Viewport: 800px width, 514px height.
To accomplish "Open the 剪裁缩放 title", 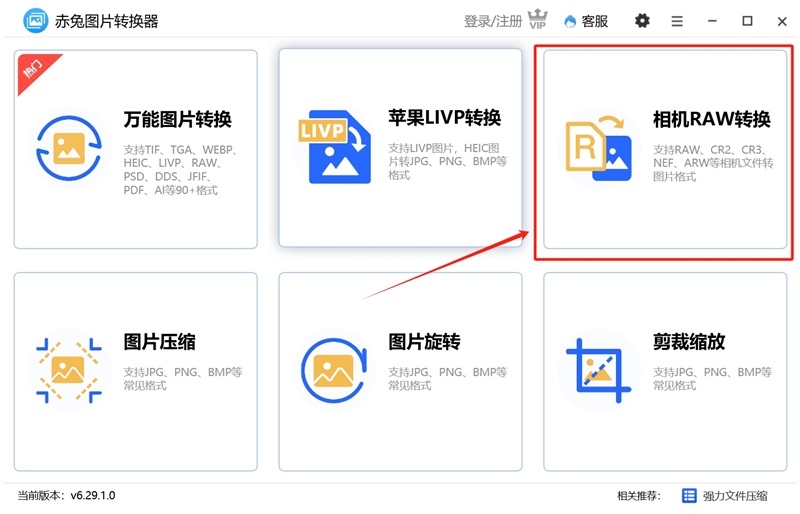I will pos(689,342).
